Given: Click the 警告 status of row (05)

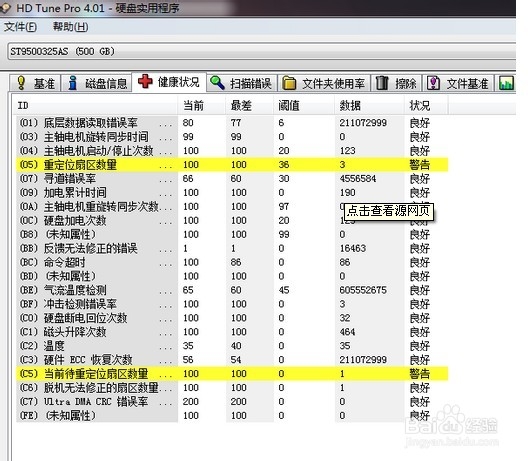Looking at the screenshot, I should 420,165.
